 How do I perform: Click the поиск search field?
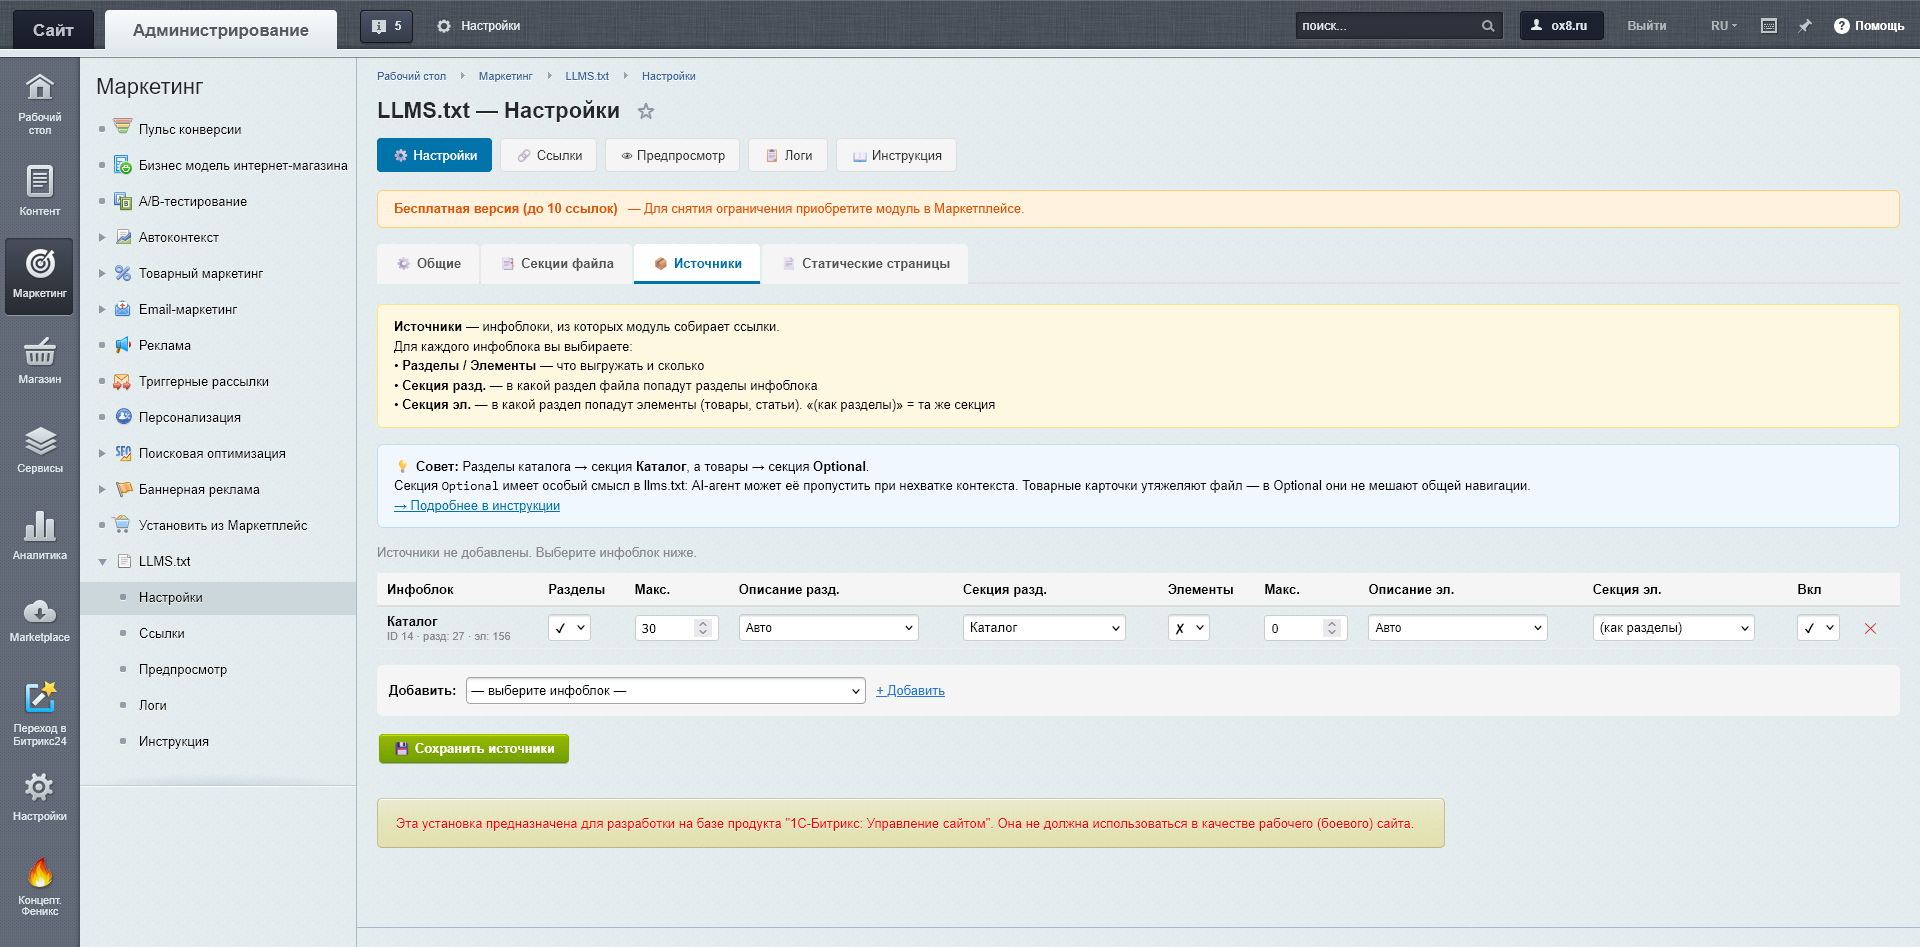click(1390, 25)
